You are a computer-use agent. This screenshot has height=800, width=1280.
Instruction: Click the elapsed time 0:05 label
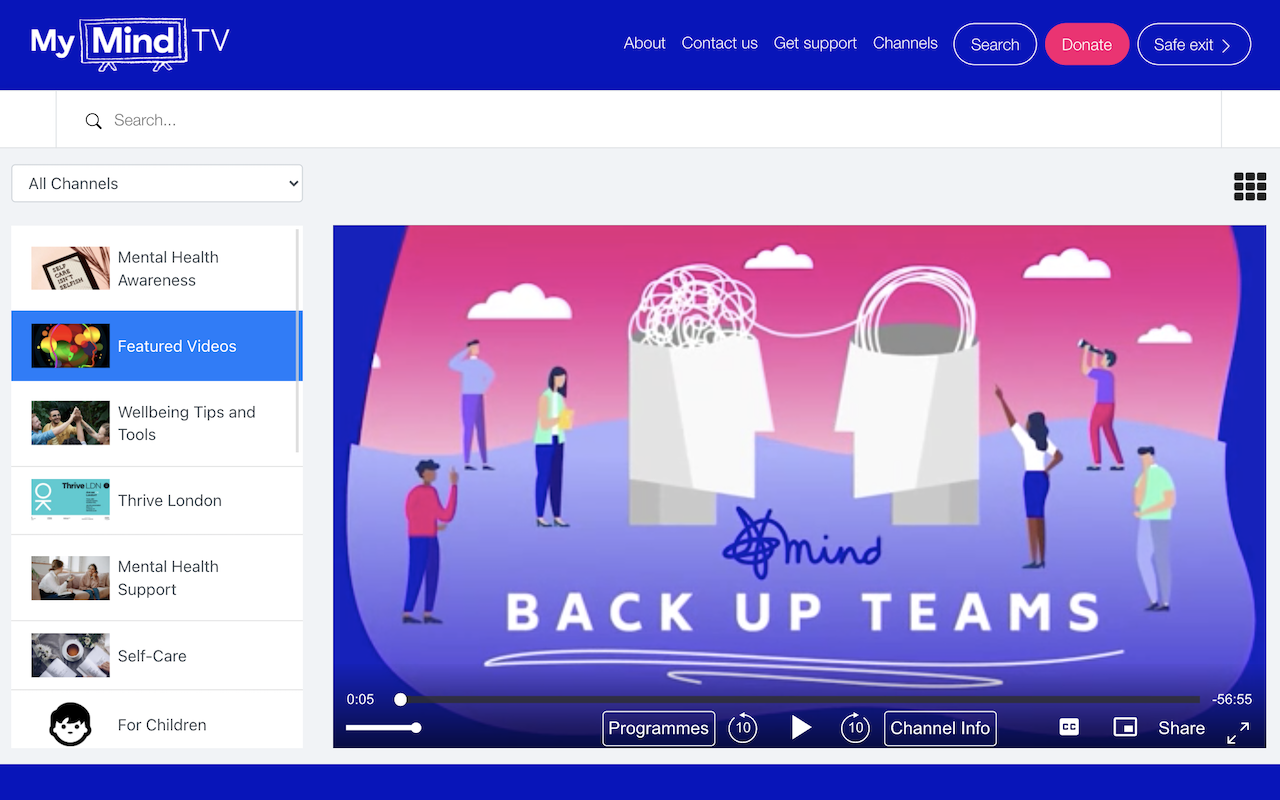(x=360, y=700)
